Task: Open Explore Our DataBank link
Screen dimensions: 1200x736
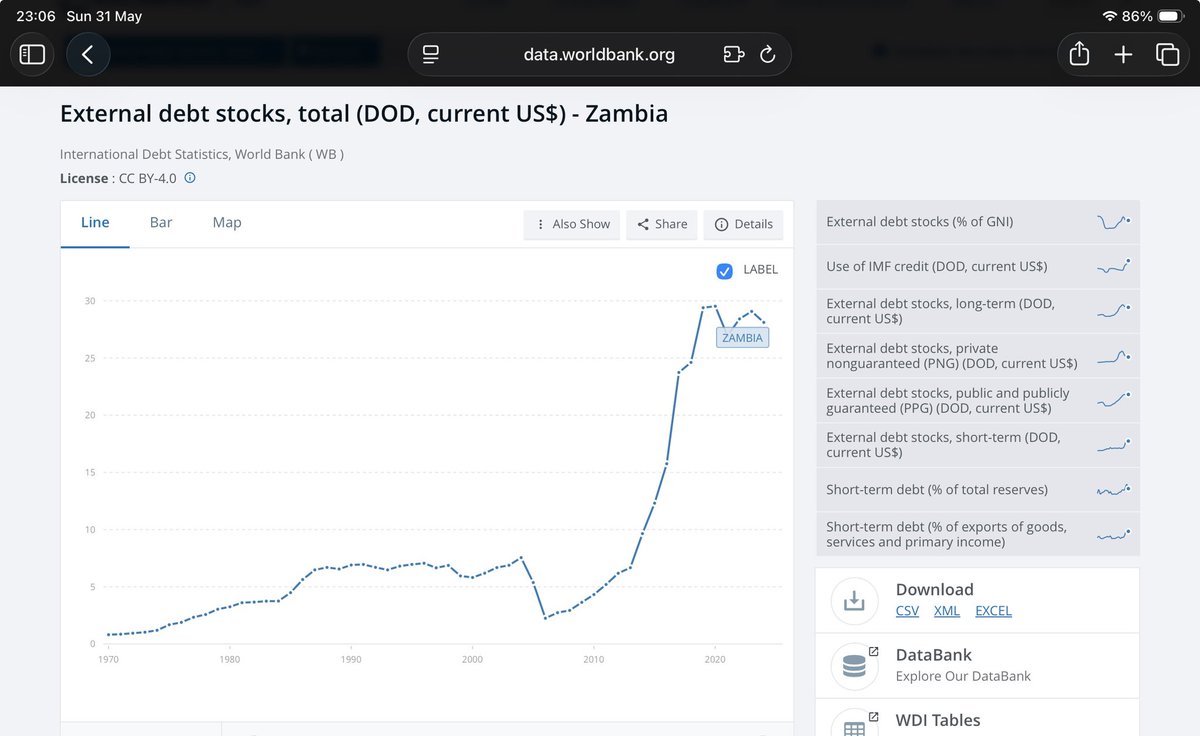Action: [x=963, y=676]
